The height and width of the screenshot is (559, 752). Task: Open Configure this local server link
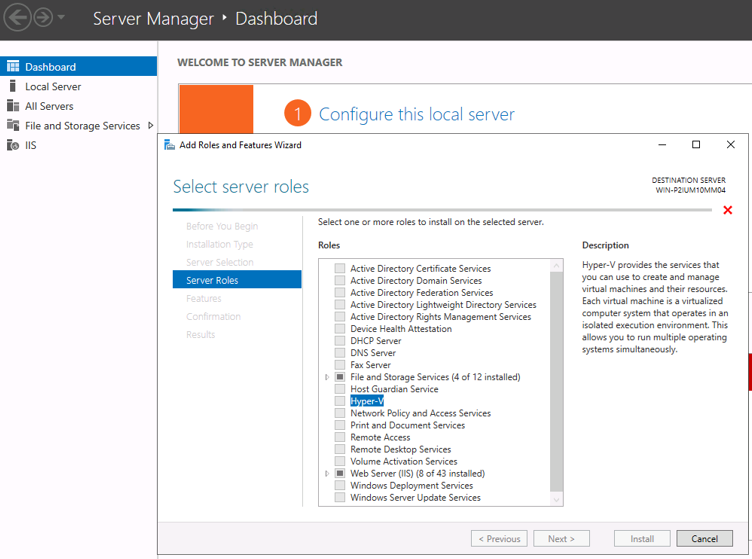click(x=416, y=114)
